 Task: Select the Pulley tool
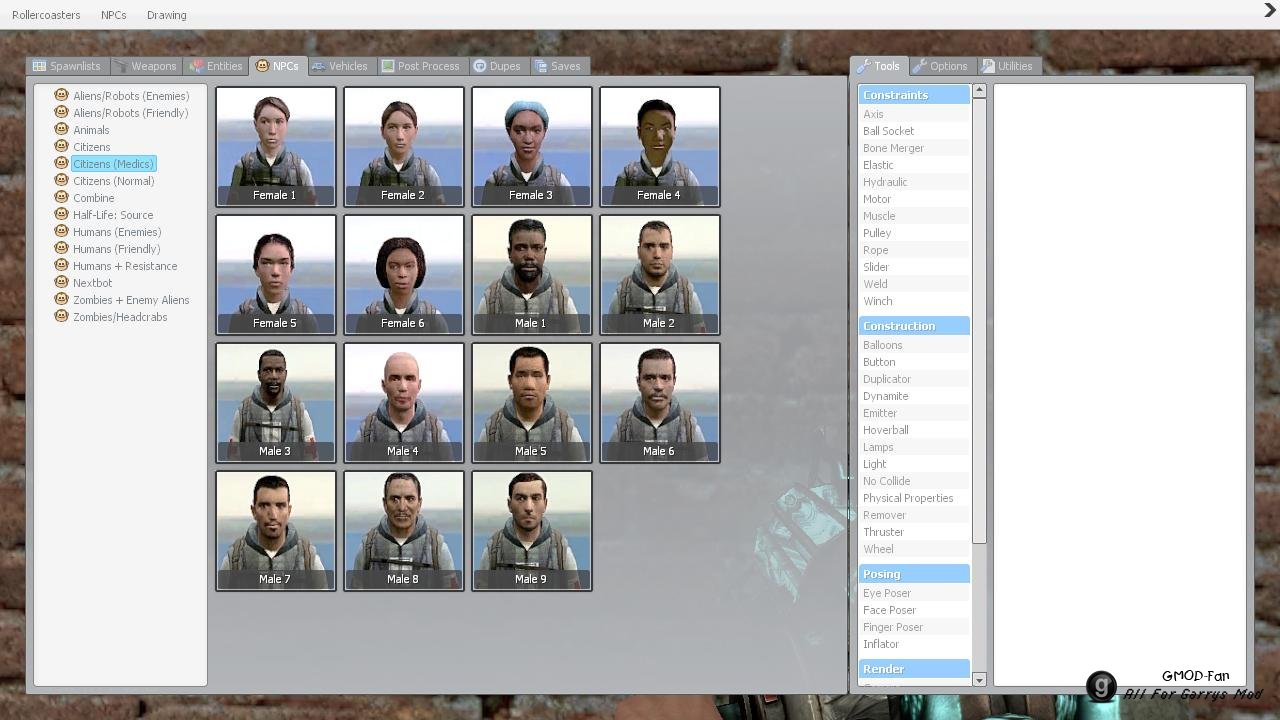pyautogui.click(x=914, y=233)
